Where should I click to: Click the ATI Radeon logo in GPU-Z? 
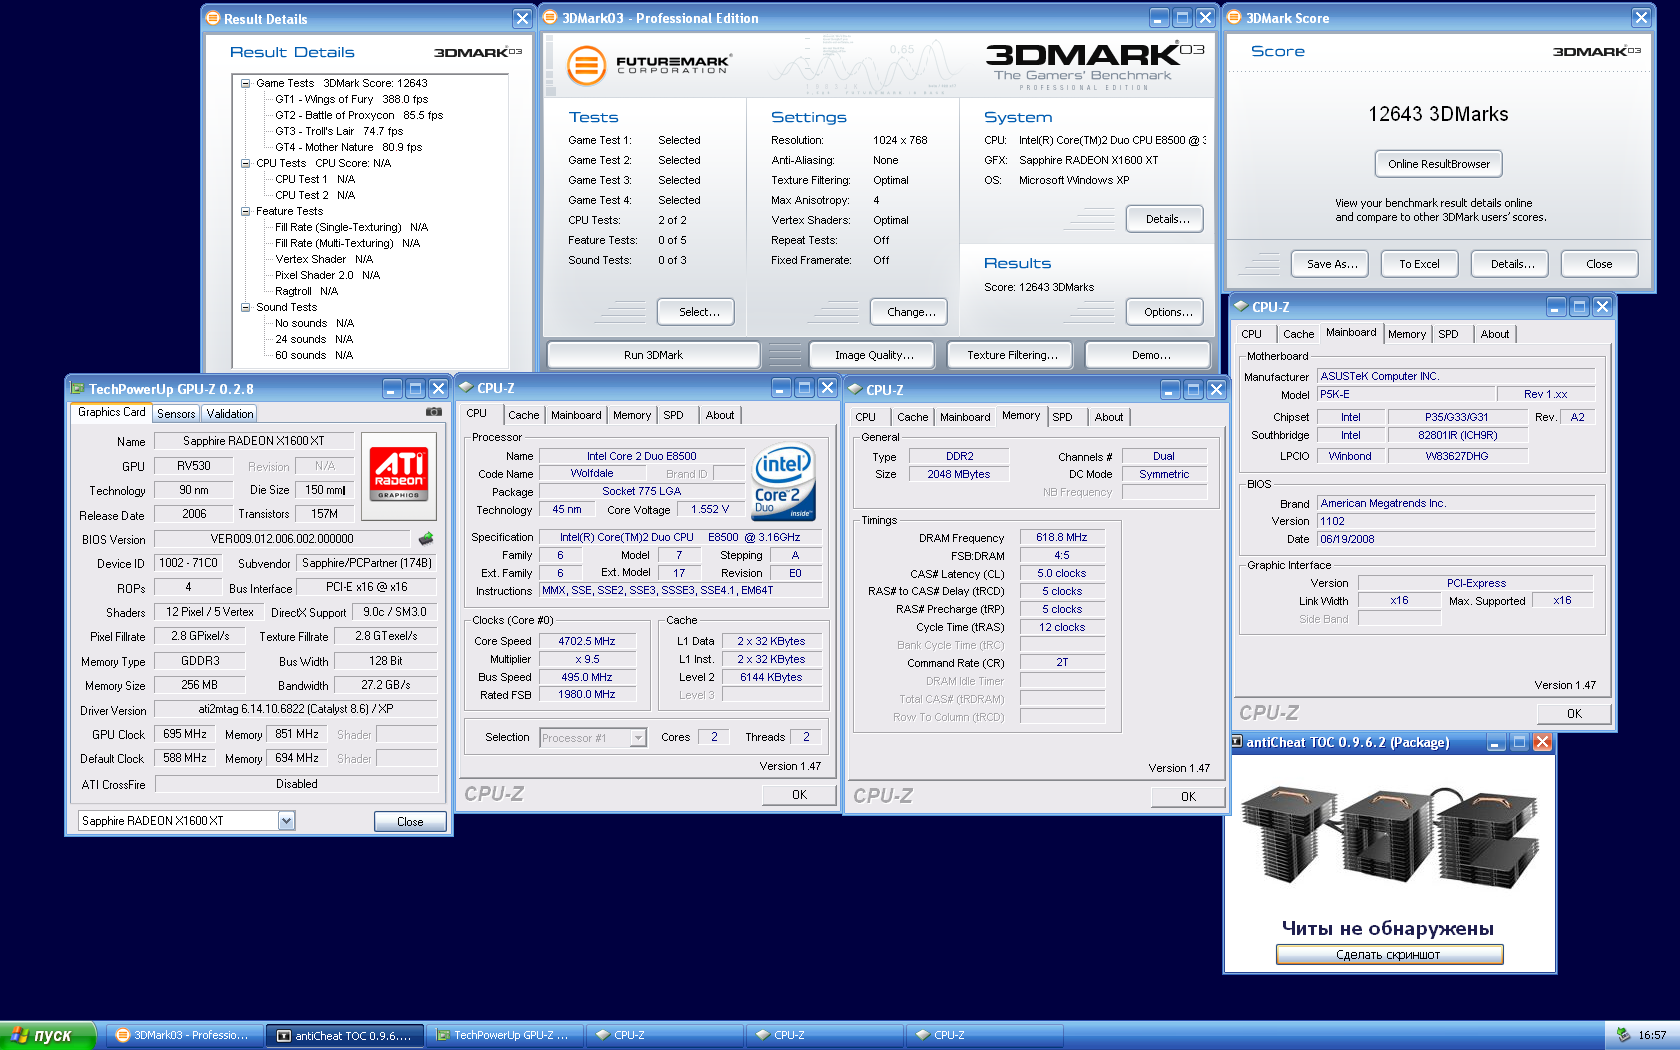399,476
